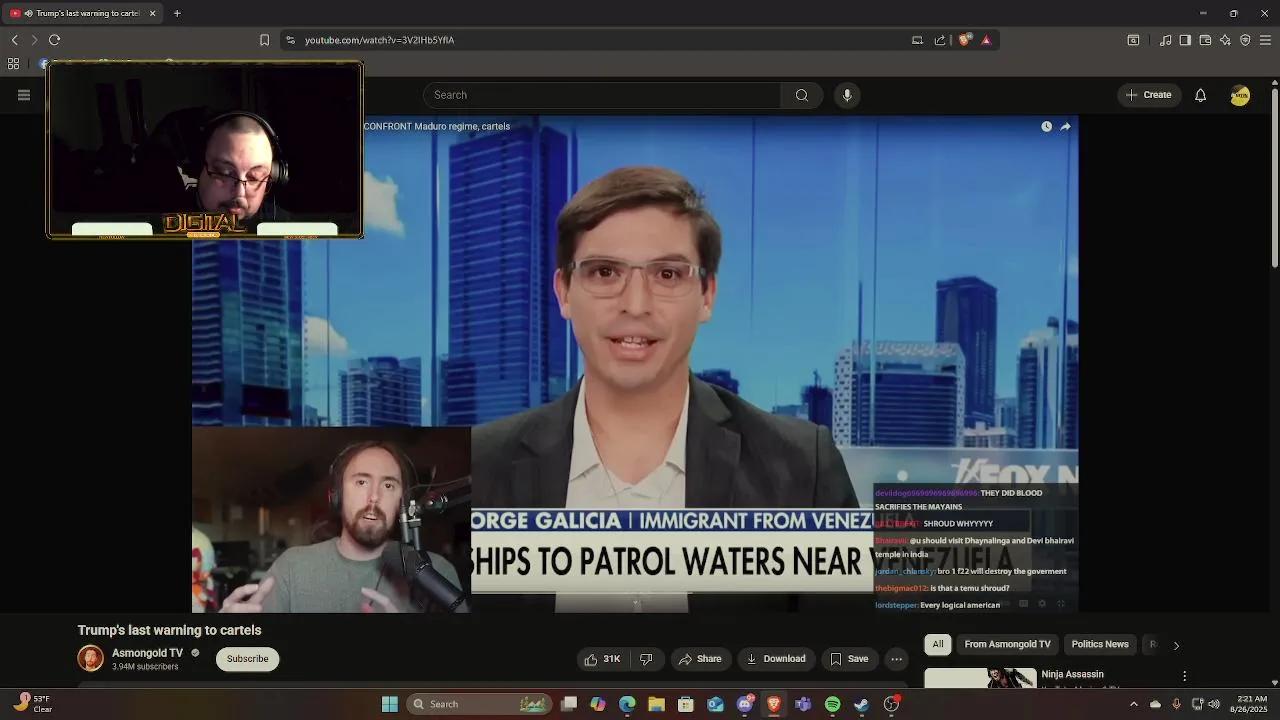Open File Explorer from the taskbar

point(656,704)
